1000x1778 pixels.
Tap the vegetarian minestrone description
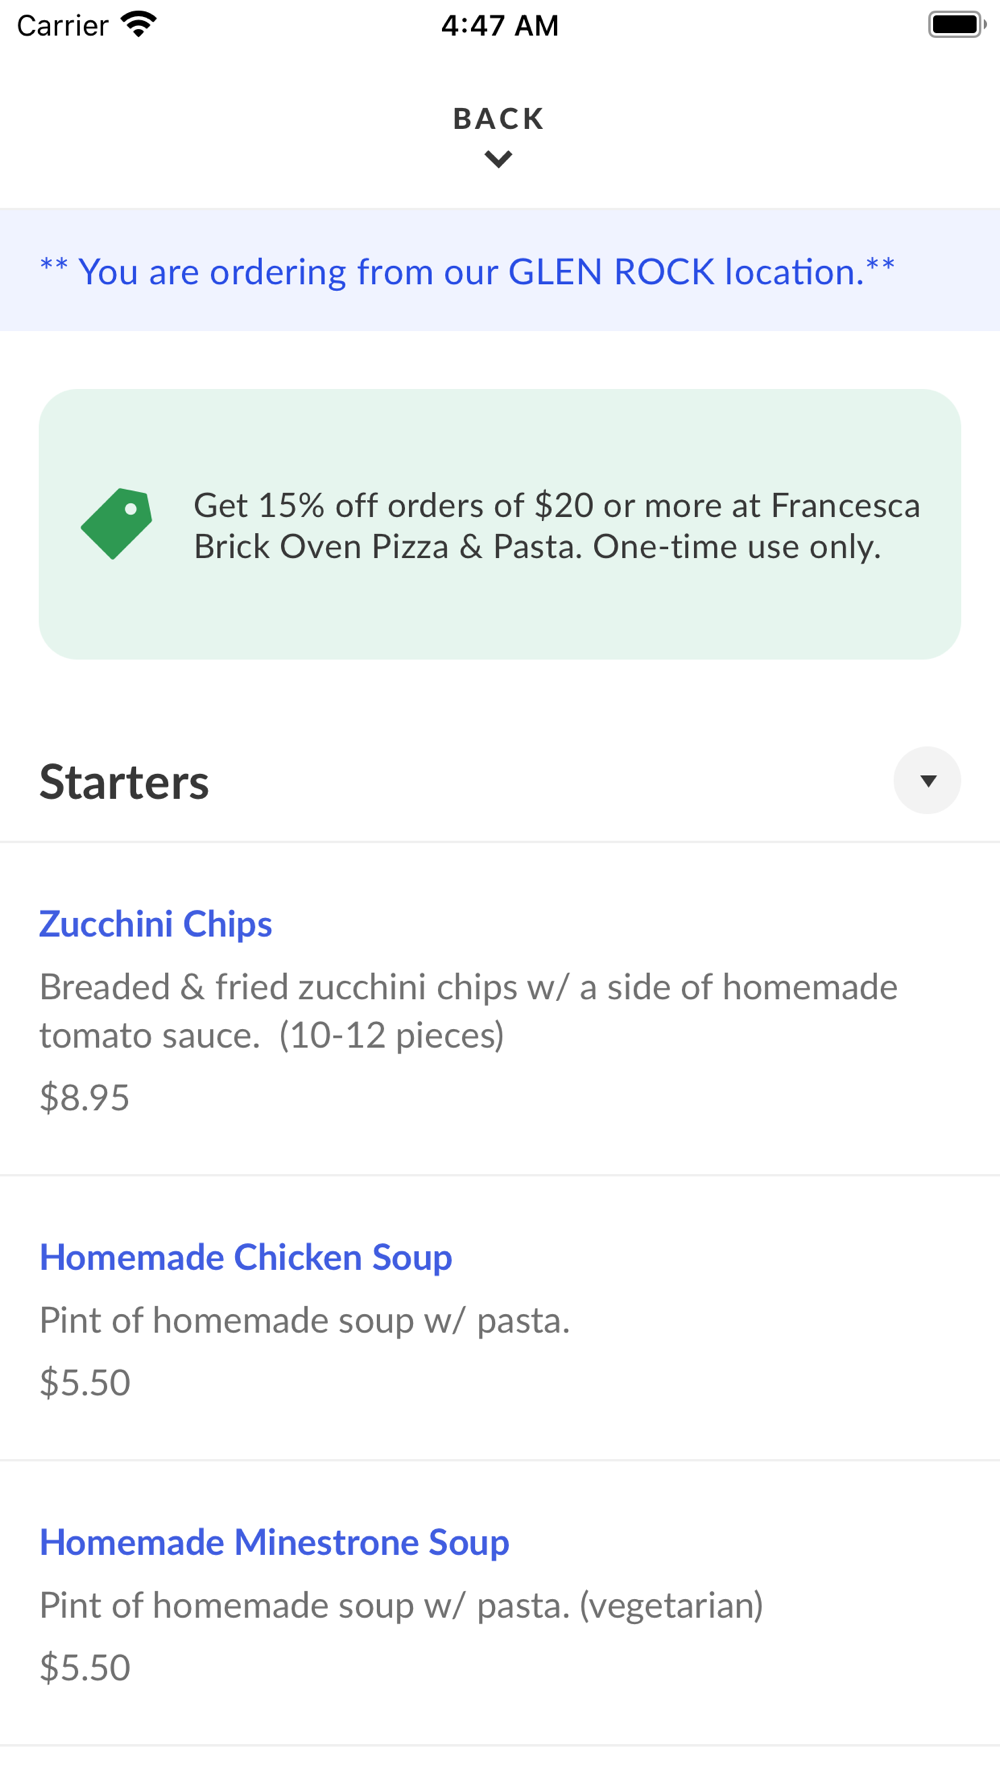(401, 1605)
